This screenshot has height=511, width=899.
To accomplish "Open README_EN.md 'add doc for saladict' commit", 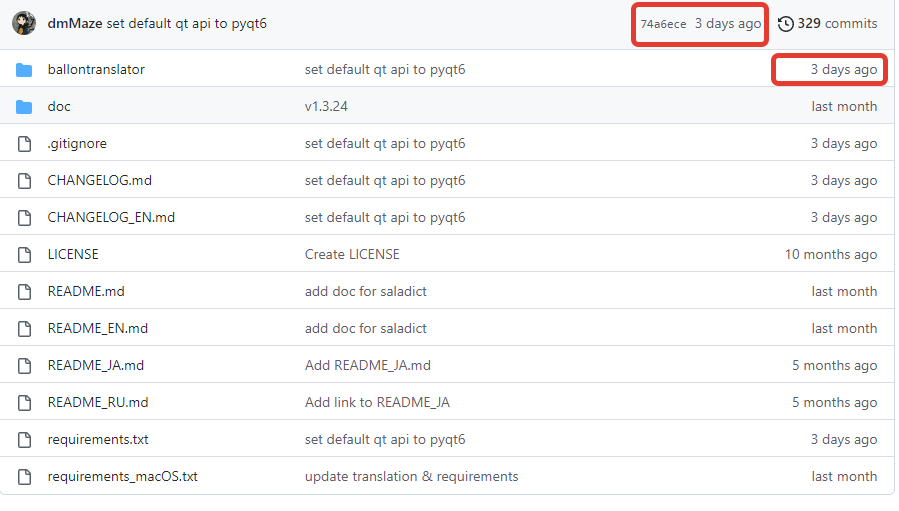I will coord(366,329).
